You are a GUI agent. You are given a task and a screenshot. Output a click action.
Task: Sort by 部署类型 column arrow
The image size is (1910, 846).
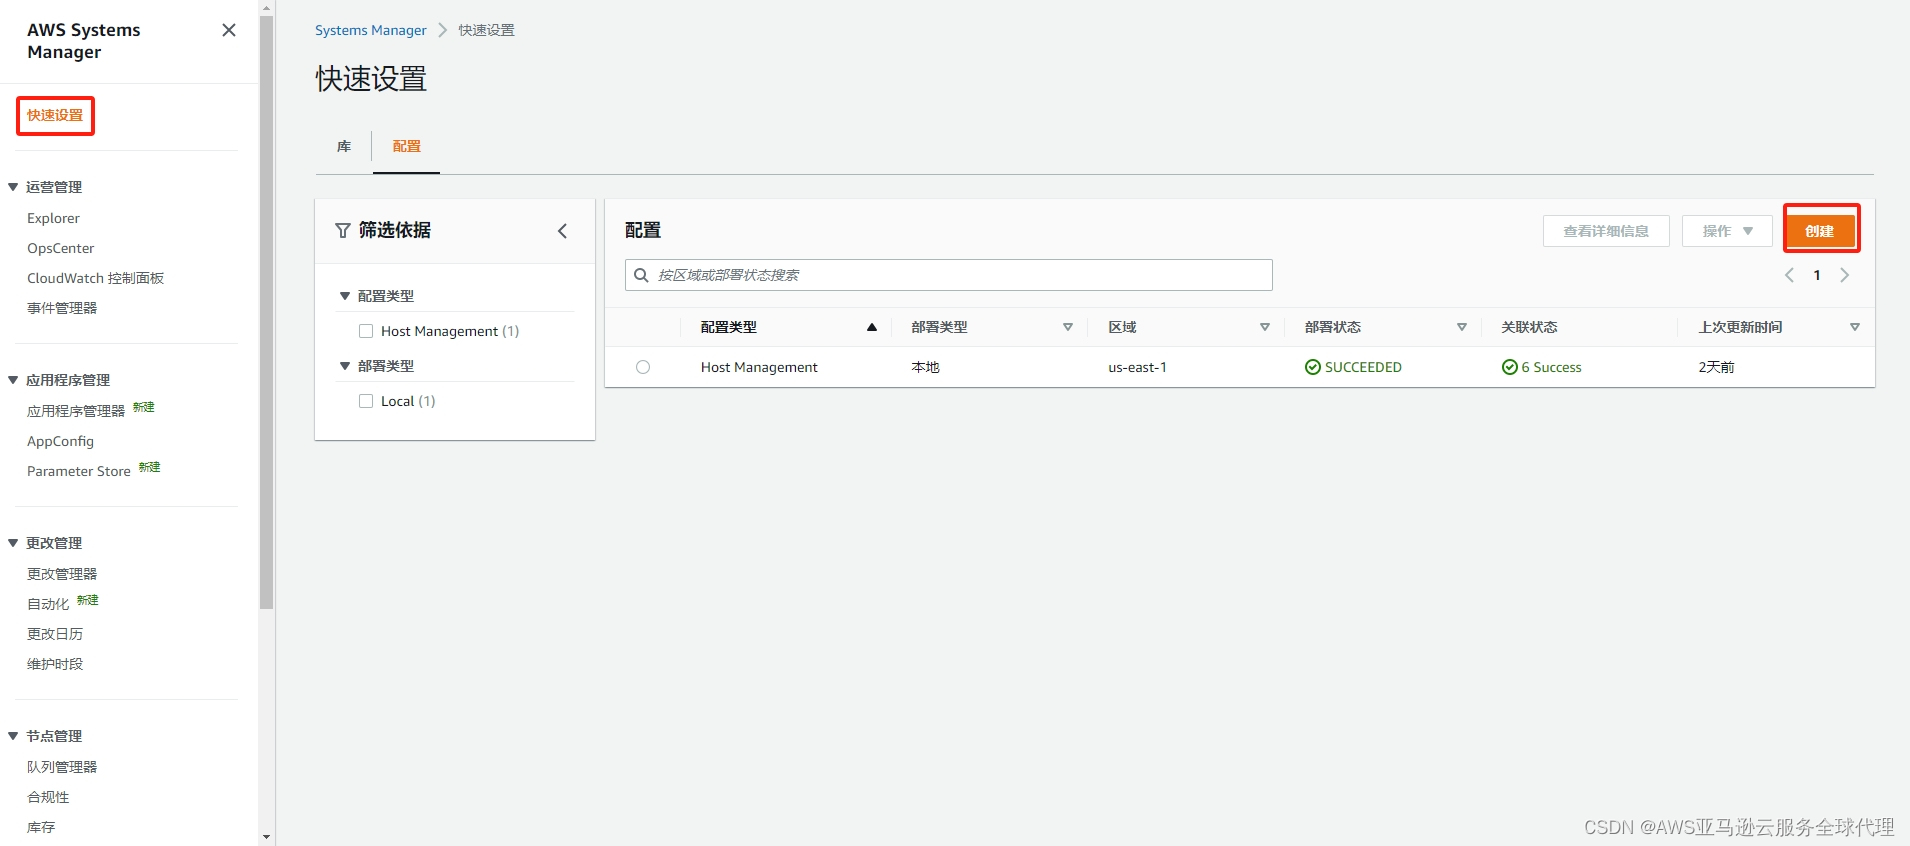(1068, 327)
